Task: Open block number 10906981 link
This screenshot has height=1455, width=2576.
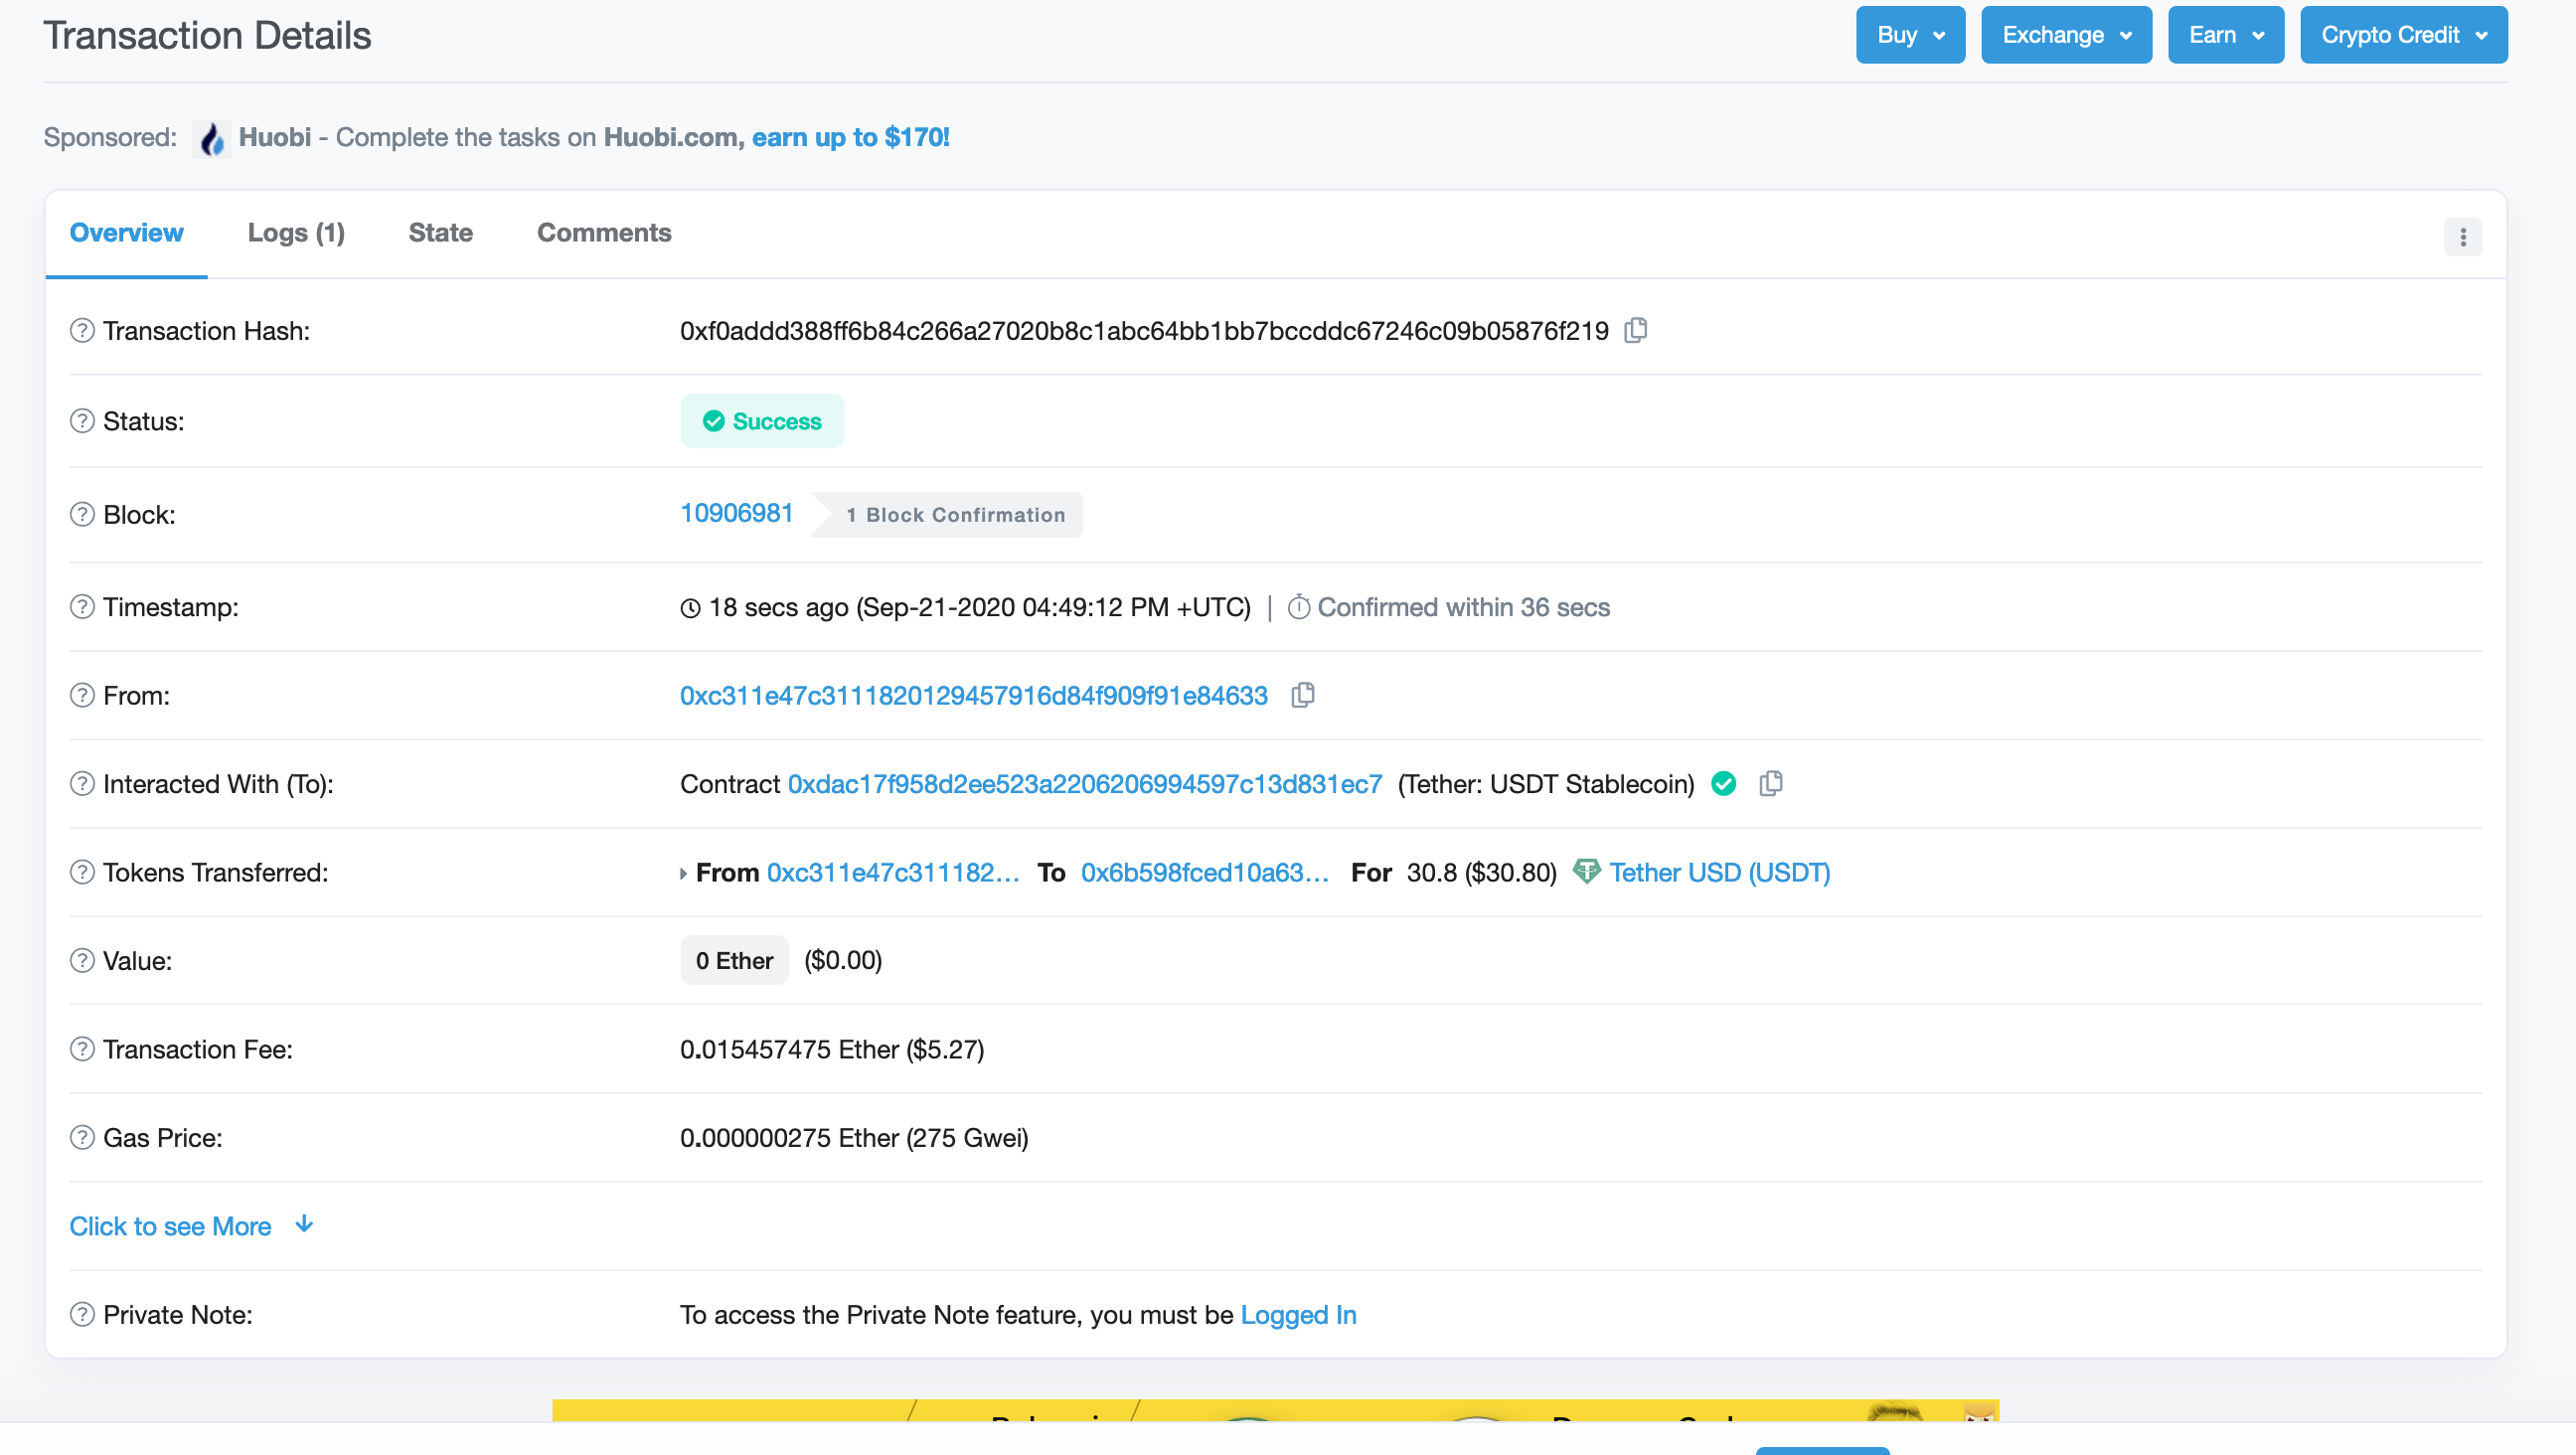Action: (x=736, y=513)
